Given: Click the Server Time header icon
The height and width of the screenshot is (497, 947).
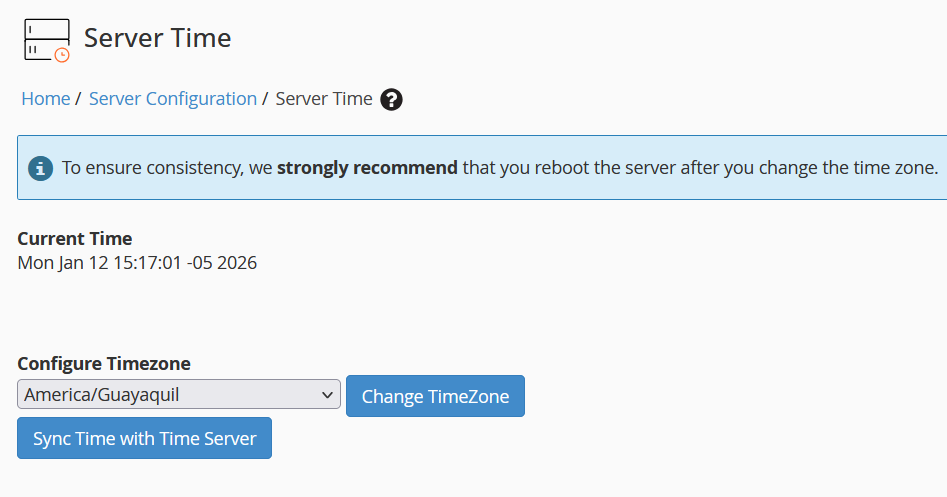Looking at the screenshot, I should coord(45,39).
